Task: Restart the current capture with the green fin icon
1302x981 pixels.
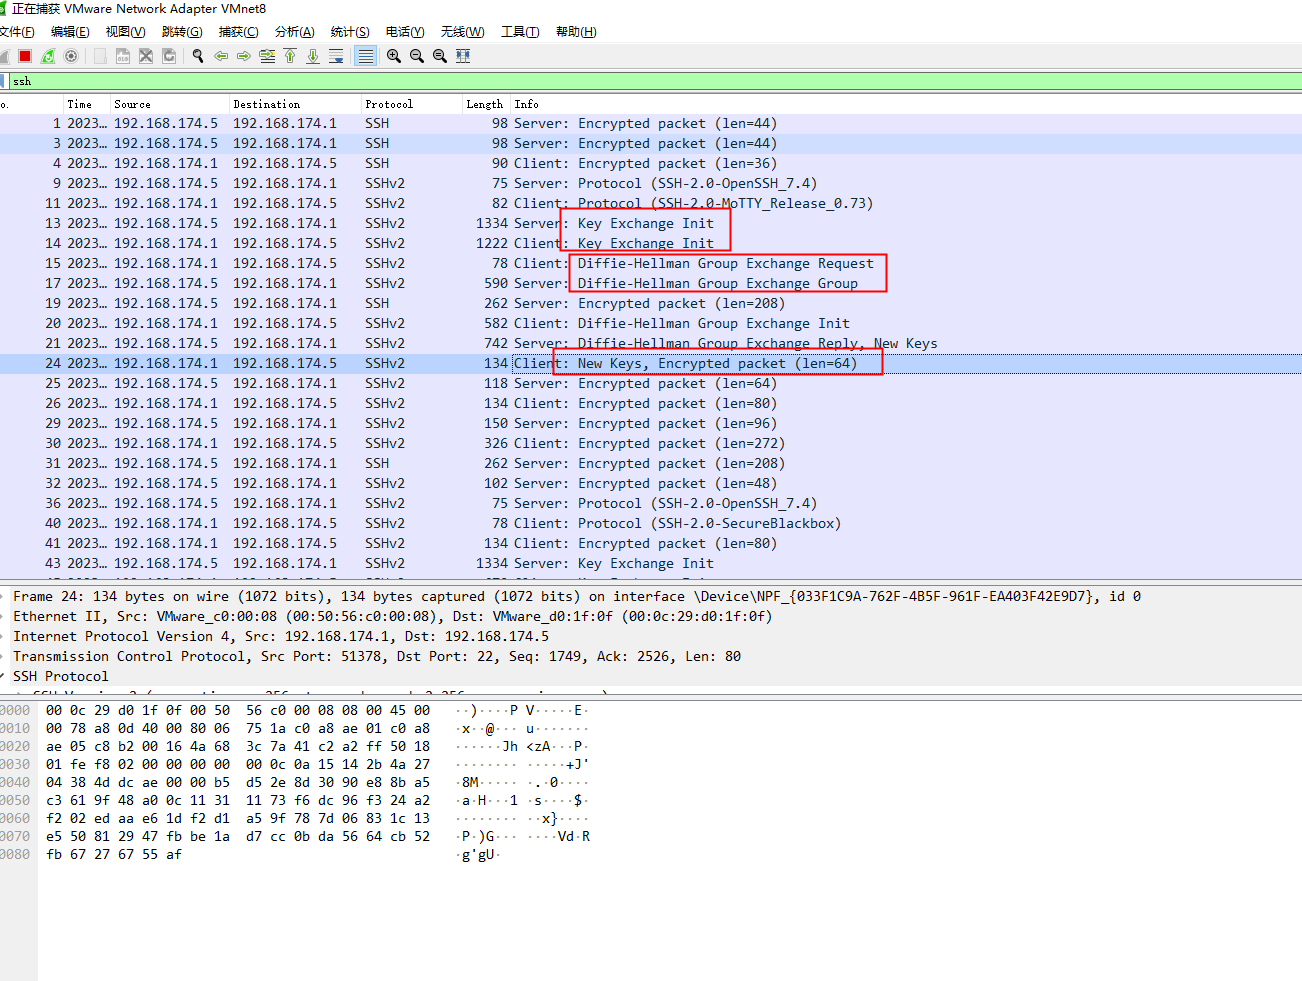Action: click(48, 56)
